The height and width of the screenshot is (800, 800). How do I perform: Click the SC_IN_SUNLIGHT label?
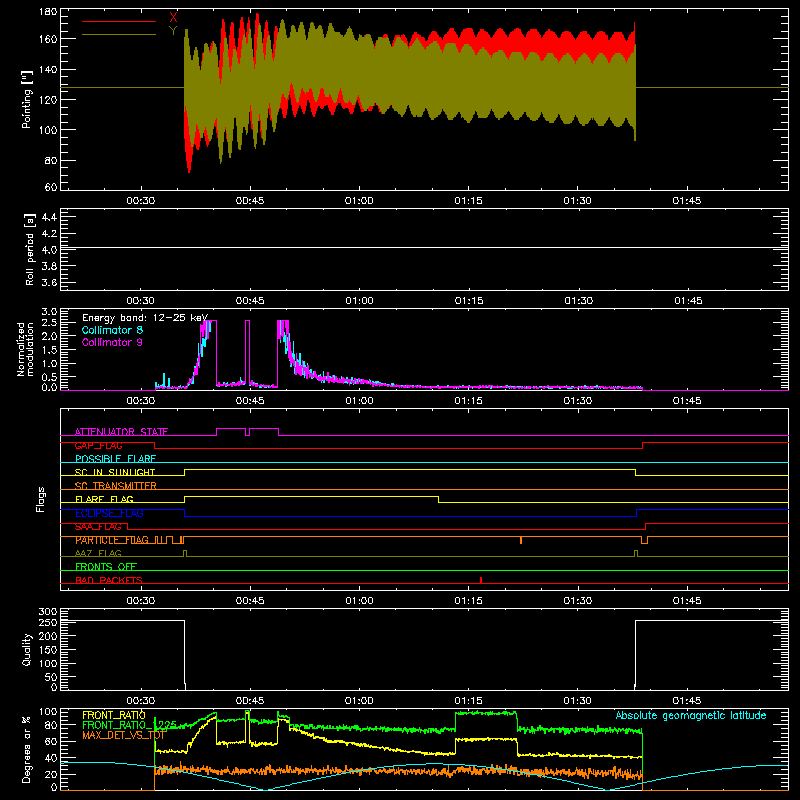(115, 472)
